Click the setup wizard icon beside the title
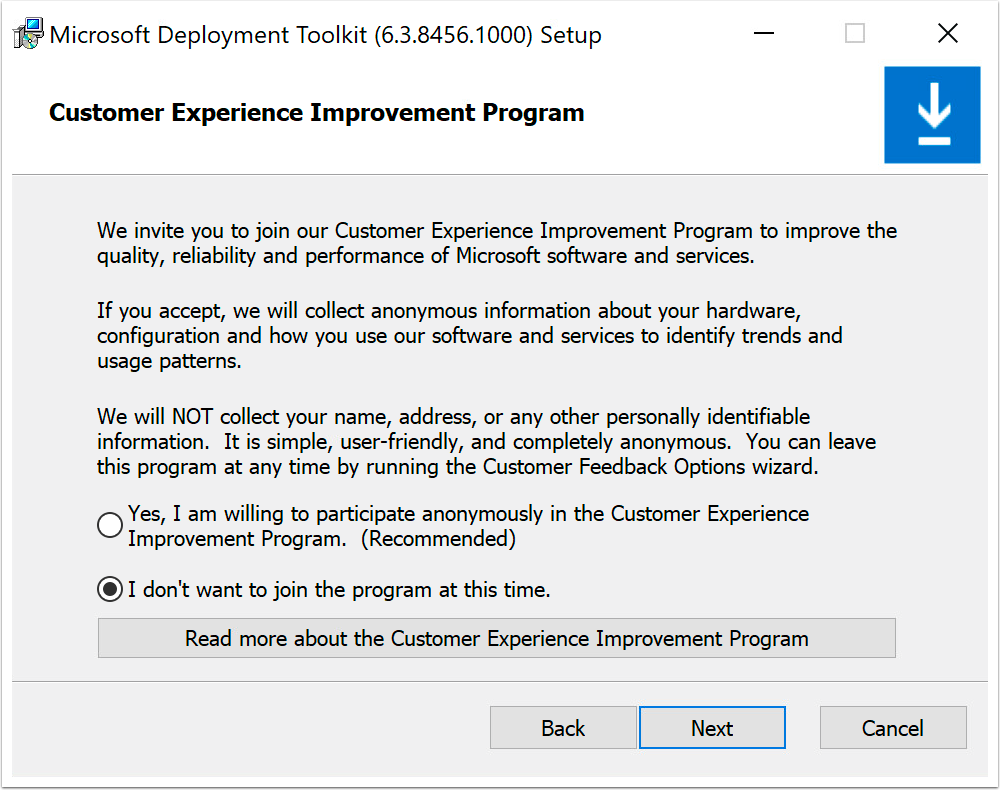Screen dimensions: 1000x790 (x=27, y=32)
